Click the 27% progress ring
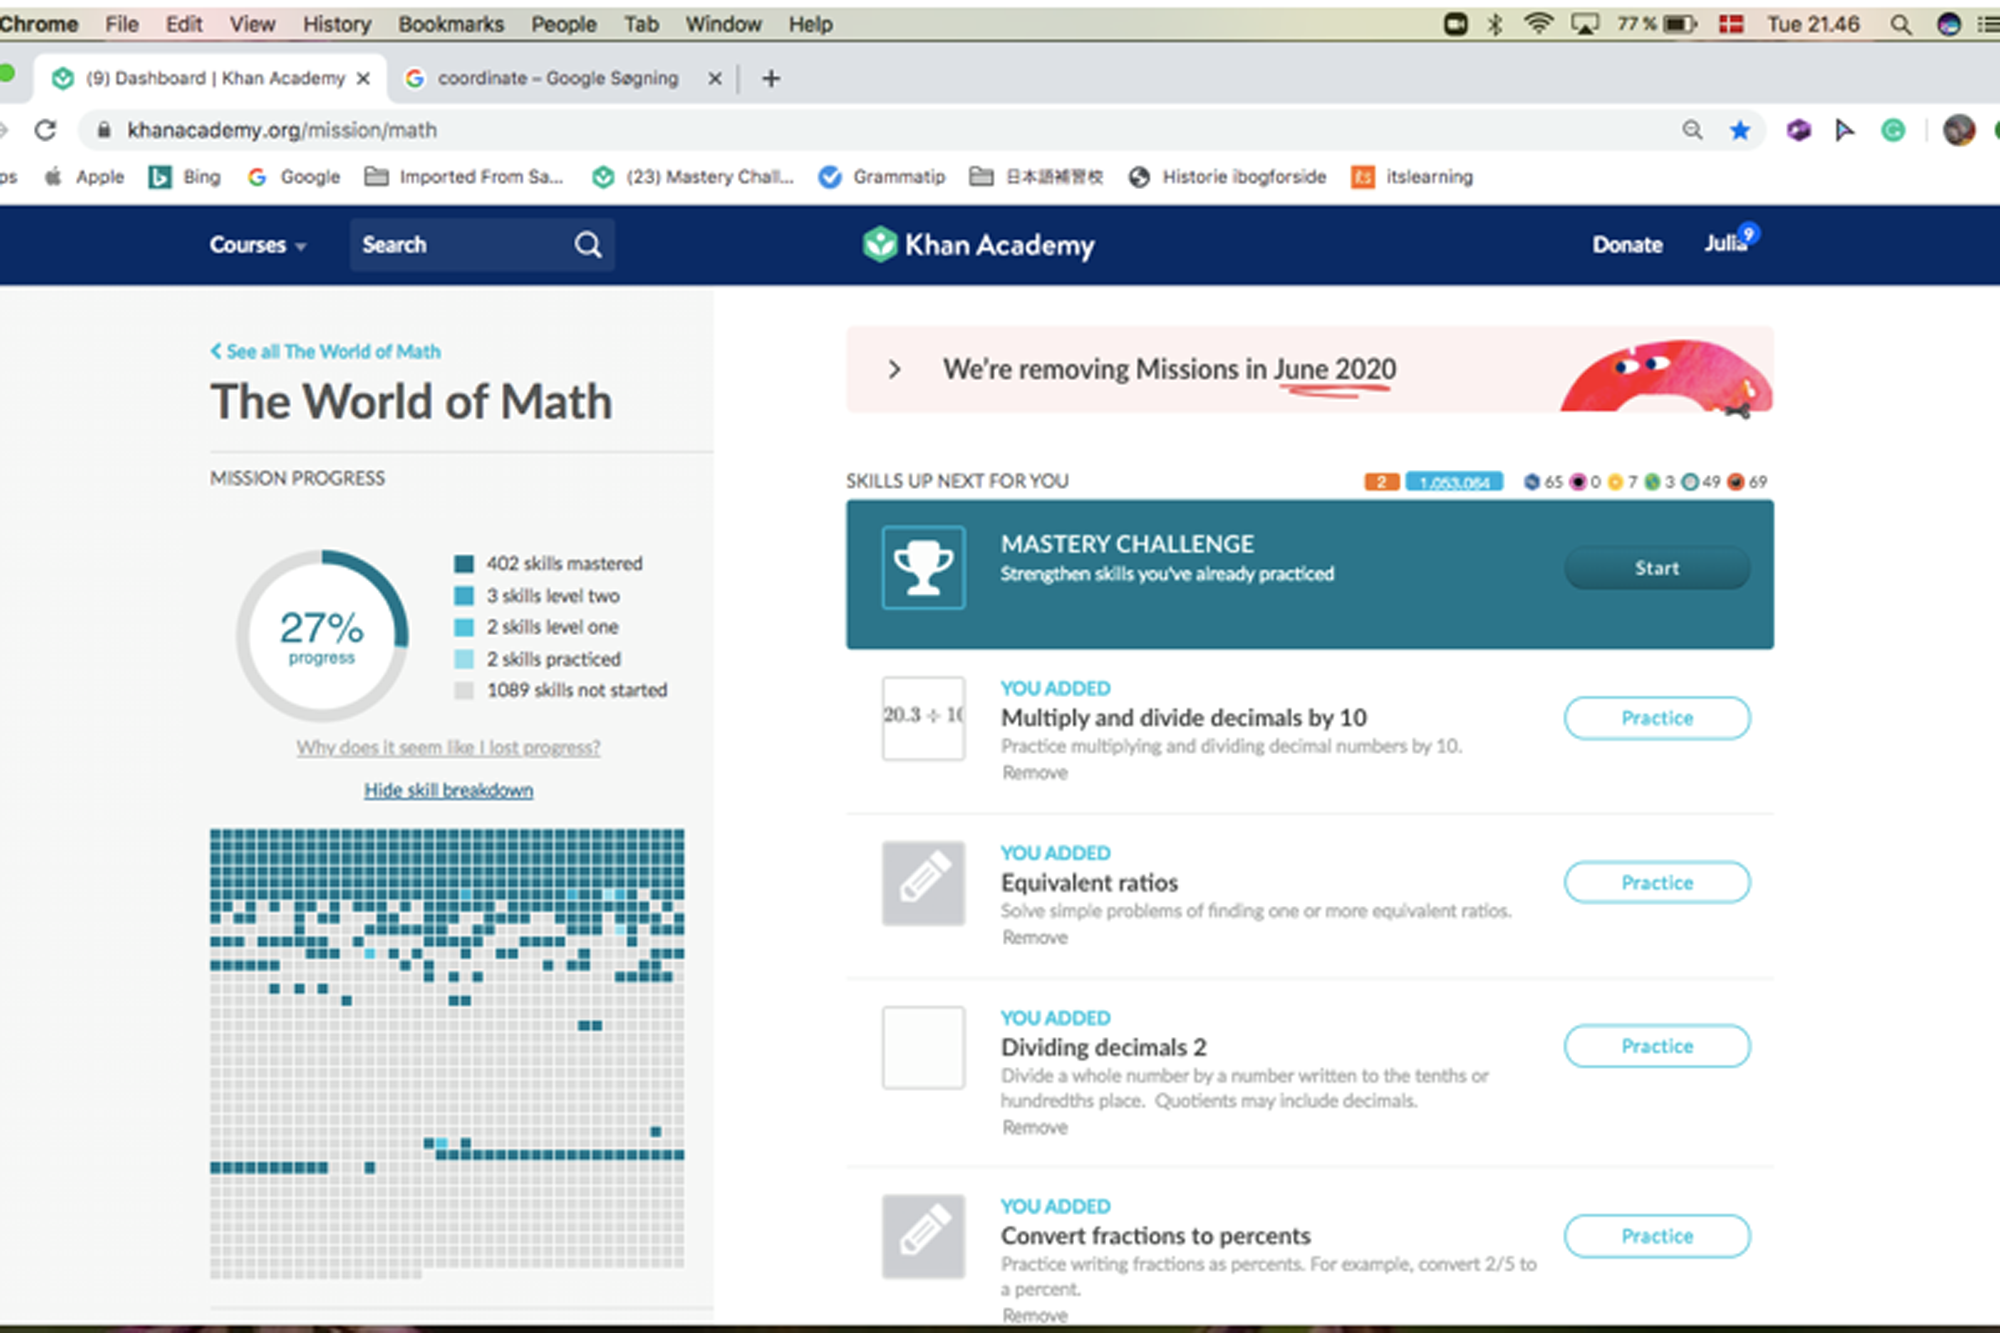2000x1333 pixels. 322,635
